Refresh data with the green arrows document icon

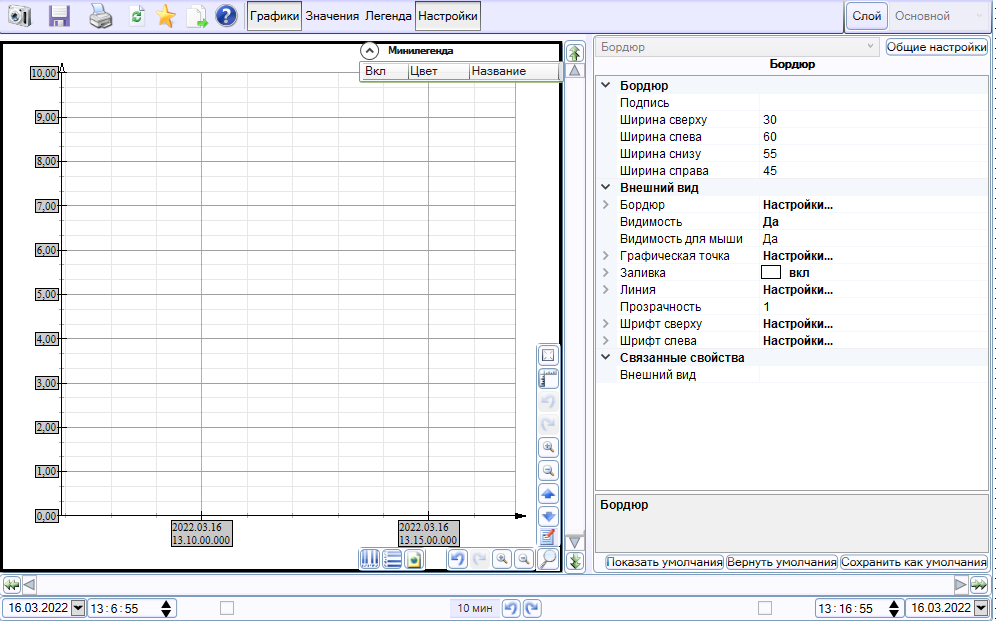click(136, 16)
